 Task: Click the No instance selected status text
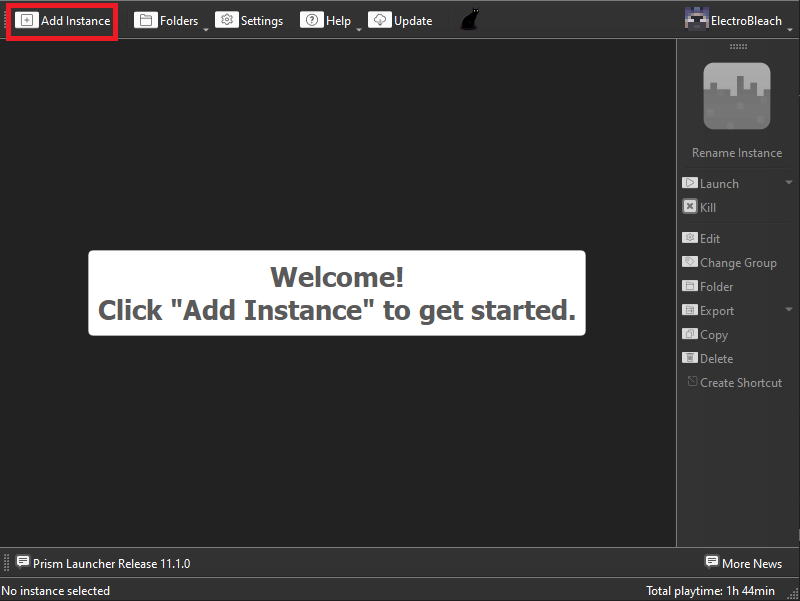tap(56, 591)
